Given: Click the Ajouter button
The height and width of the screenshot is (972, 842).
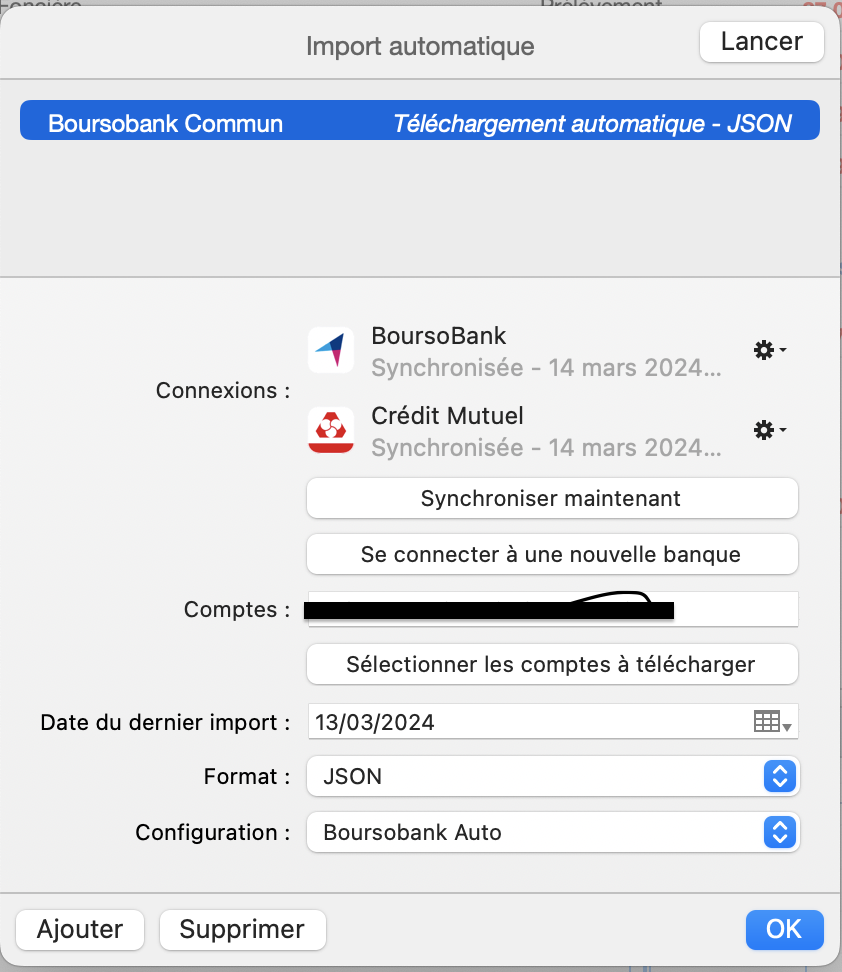Looking at the screenshot, I should pos(80,929).
